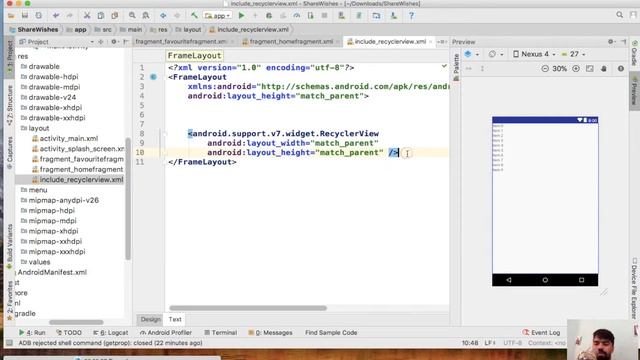The height and width of the screenshot is (360, 640).
Task: Open the Run tool window
Action: (x=32, y=333)
